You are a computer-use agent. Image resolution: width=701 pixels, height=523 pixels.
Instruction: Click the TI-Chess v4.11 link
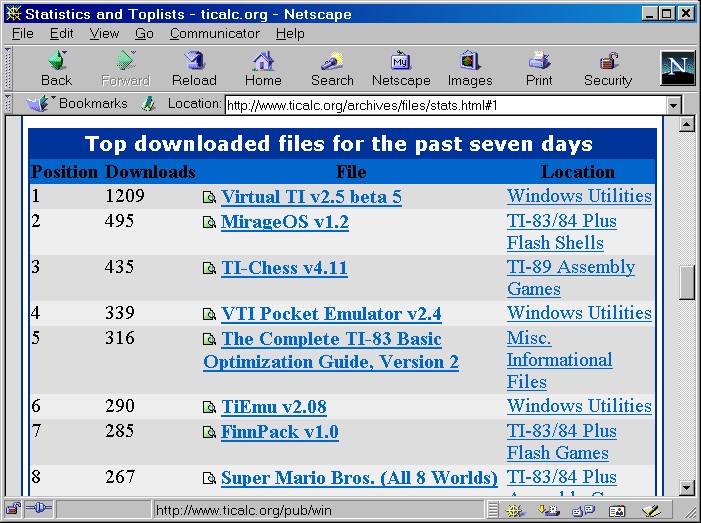point(284,267)
